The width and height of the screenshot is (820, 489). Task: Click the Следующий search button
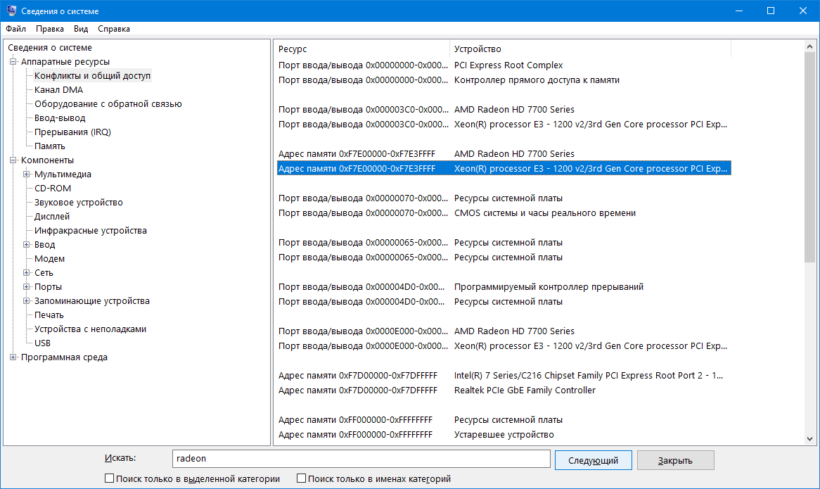click(x=592, y=460)
